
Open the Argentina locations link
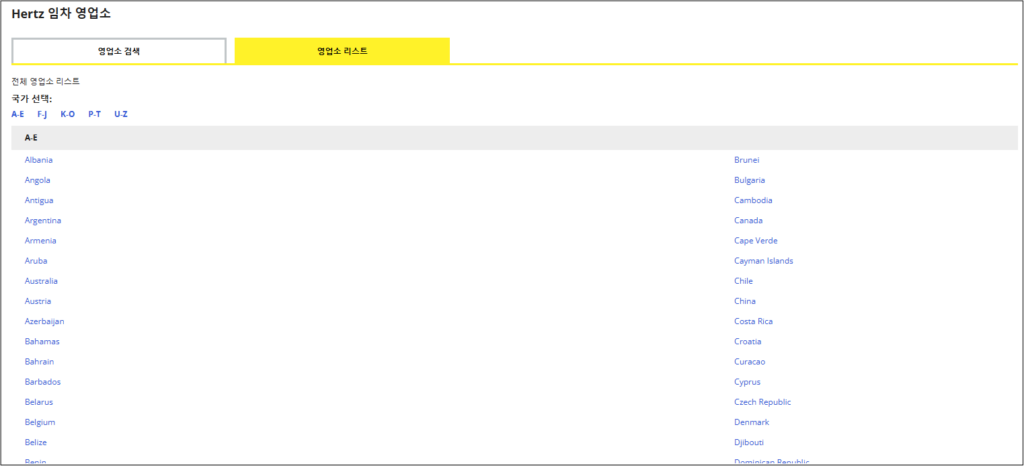tap(43, 221)
